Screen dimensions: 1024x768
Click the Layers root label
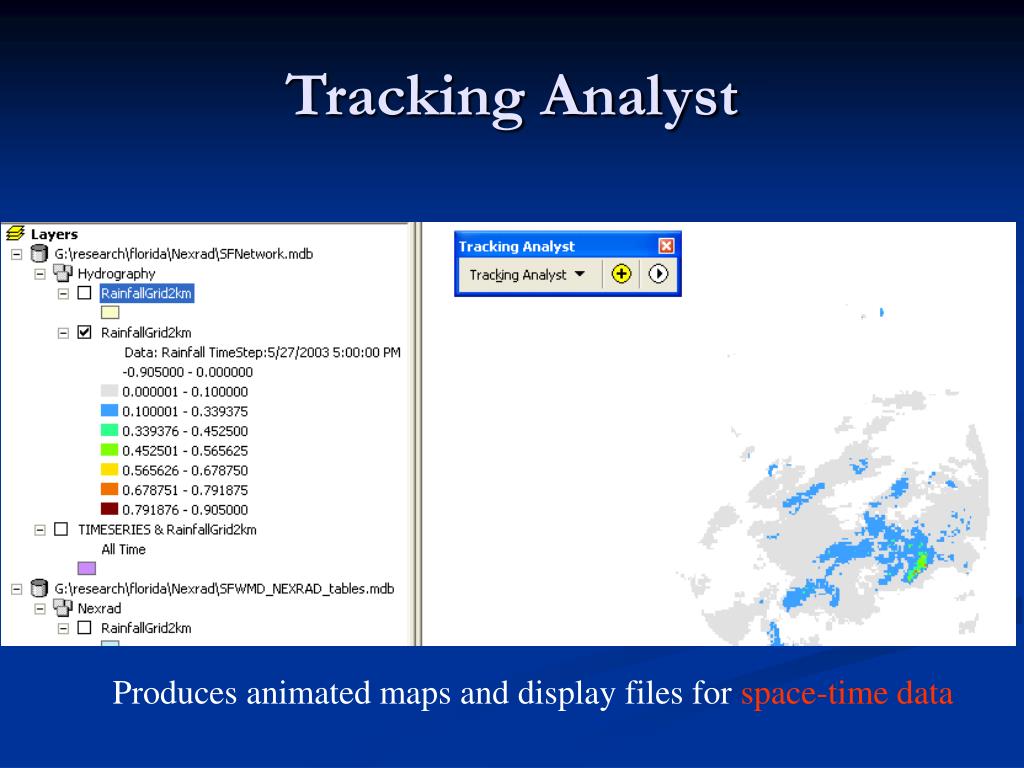(x=54, y=234)
